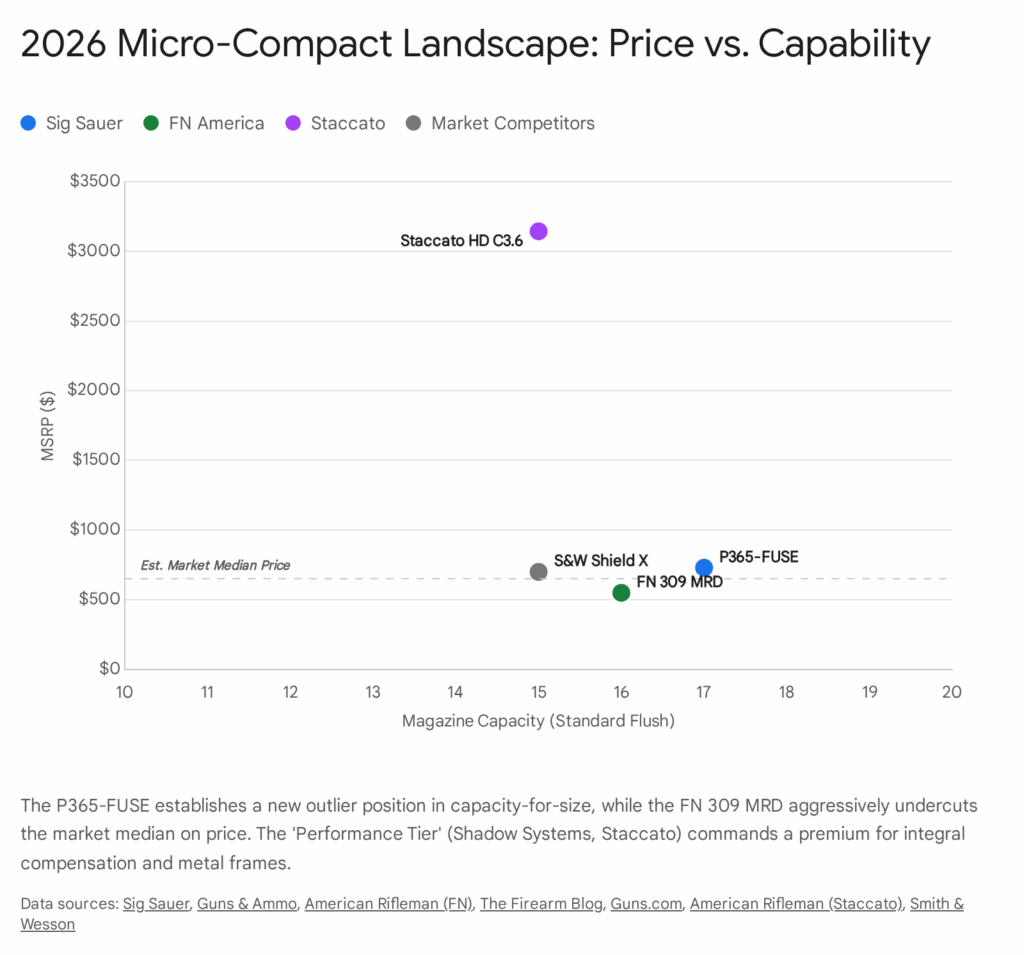Viewport: 1024px width, 955px height.
Task: Open the American Rifleman (FN) source link
Action: coord(388,904)
